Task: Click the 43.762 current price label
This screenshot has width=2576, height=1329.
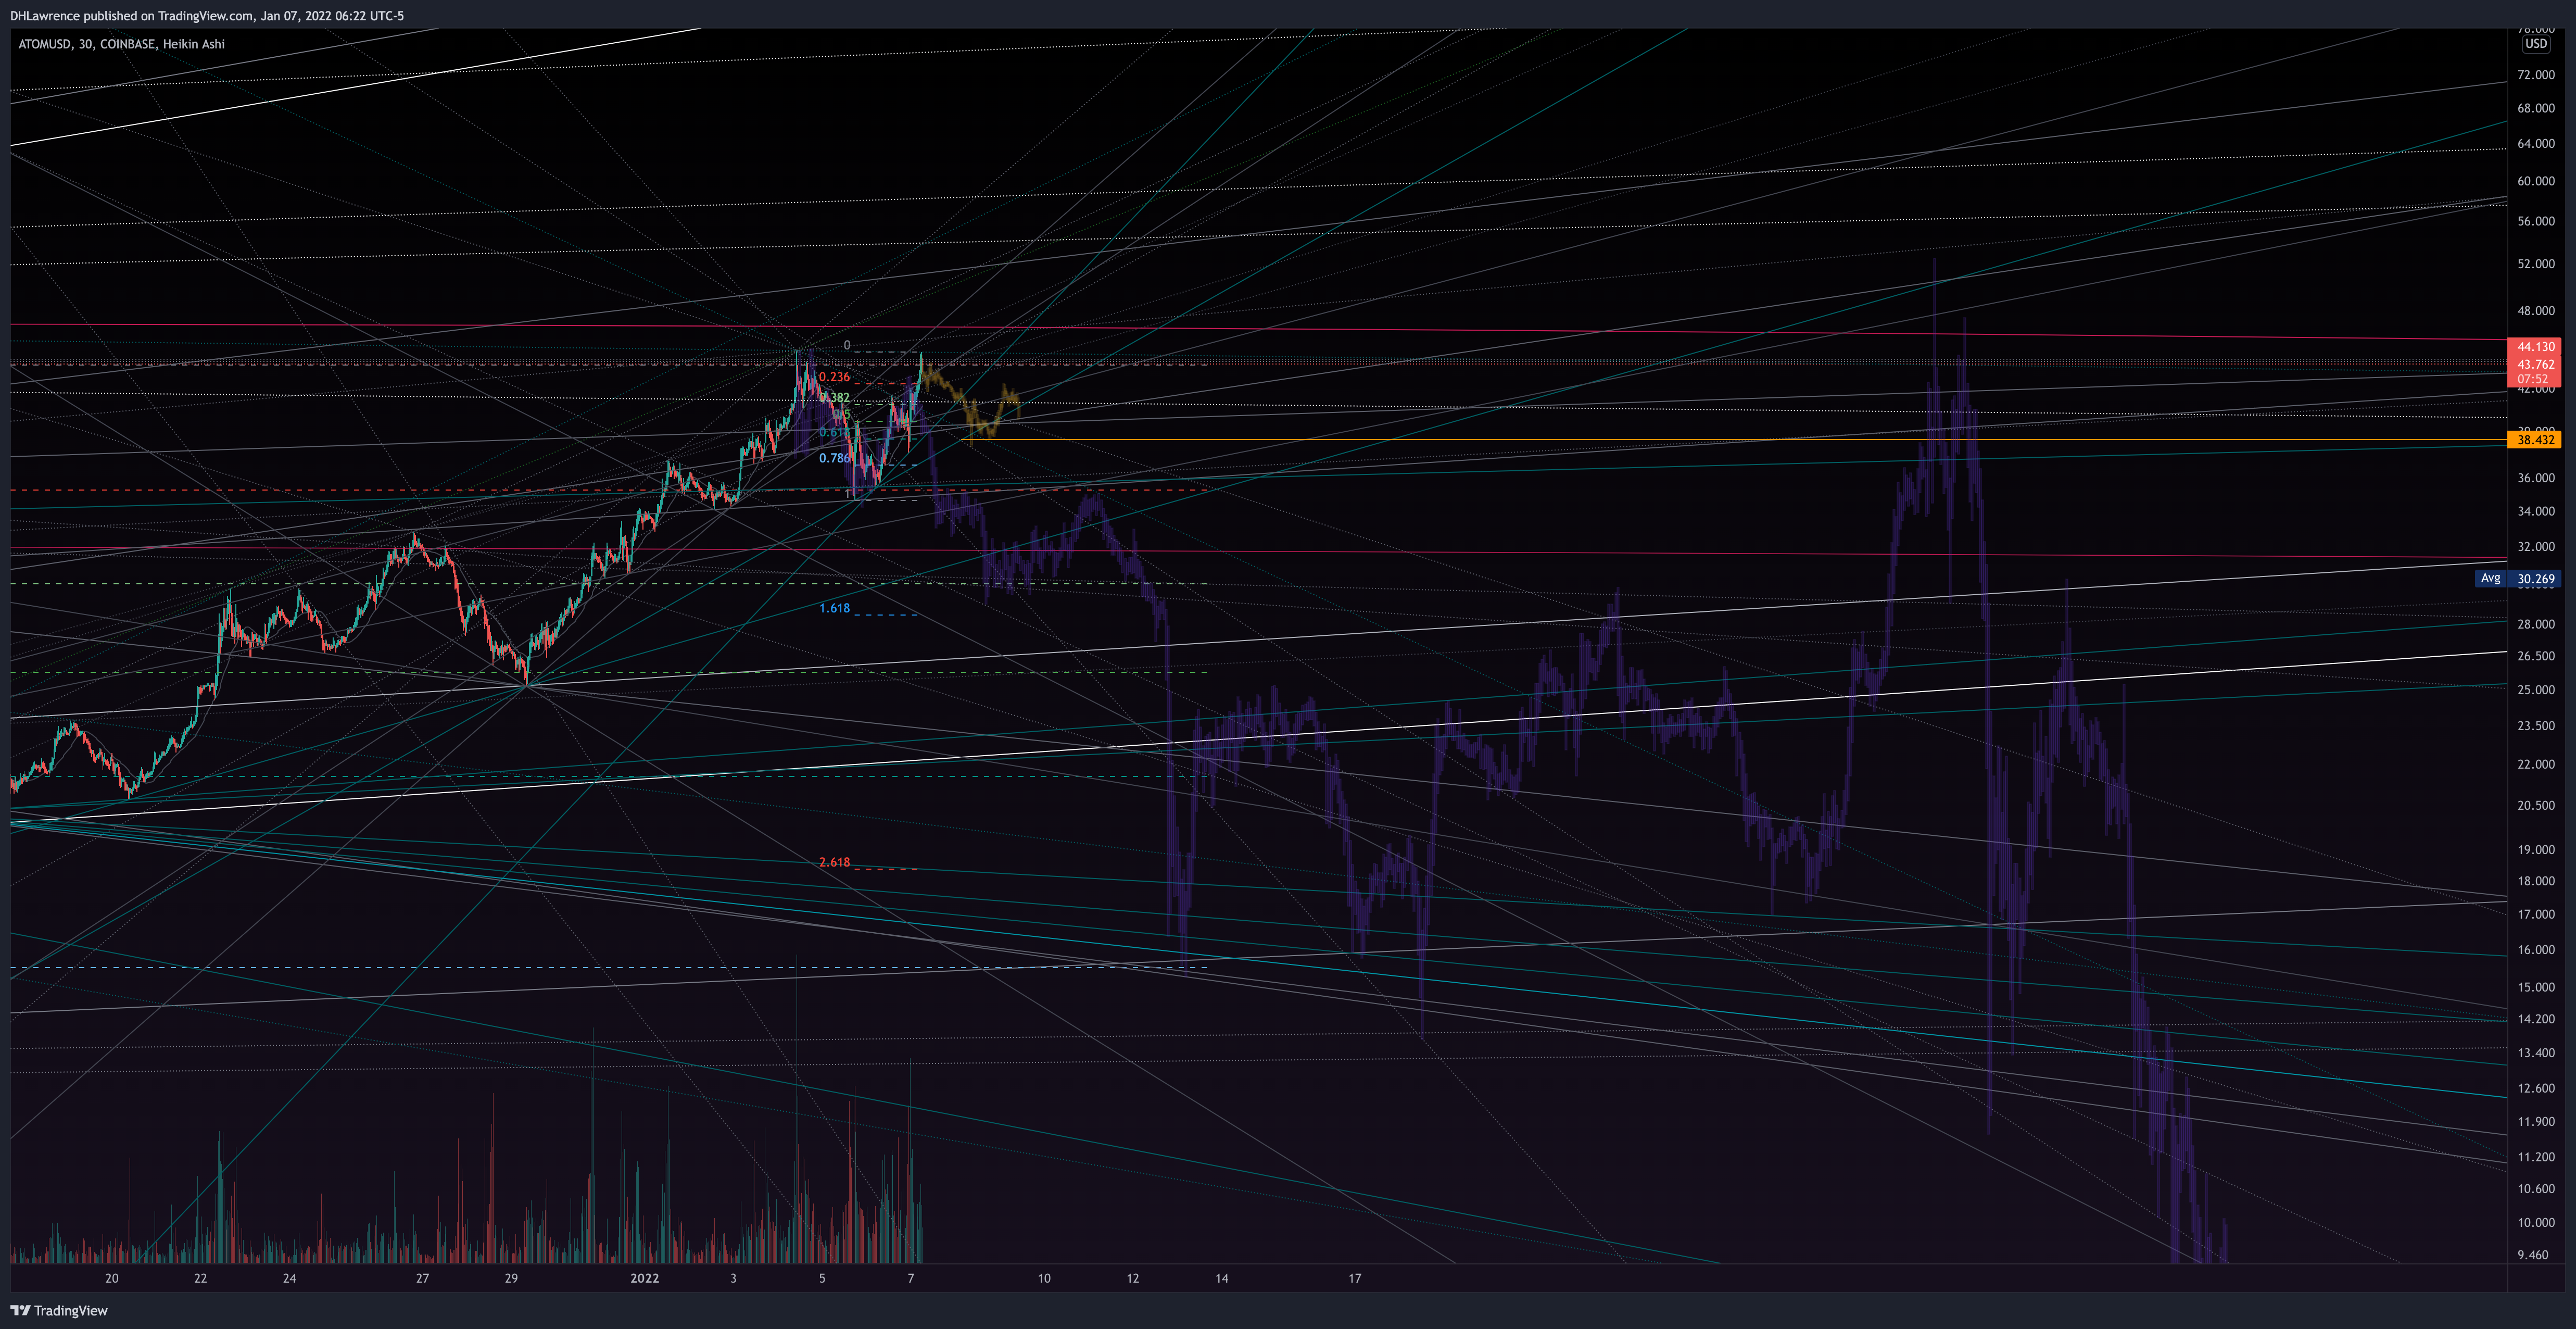Action: click(x=2535, y=364)
